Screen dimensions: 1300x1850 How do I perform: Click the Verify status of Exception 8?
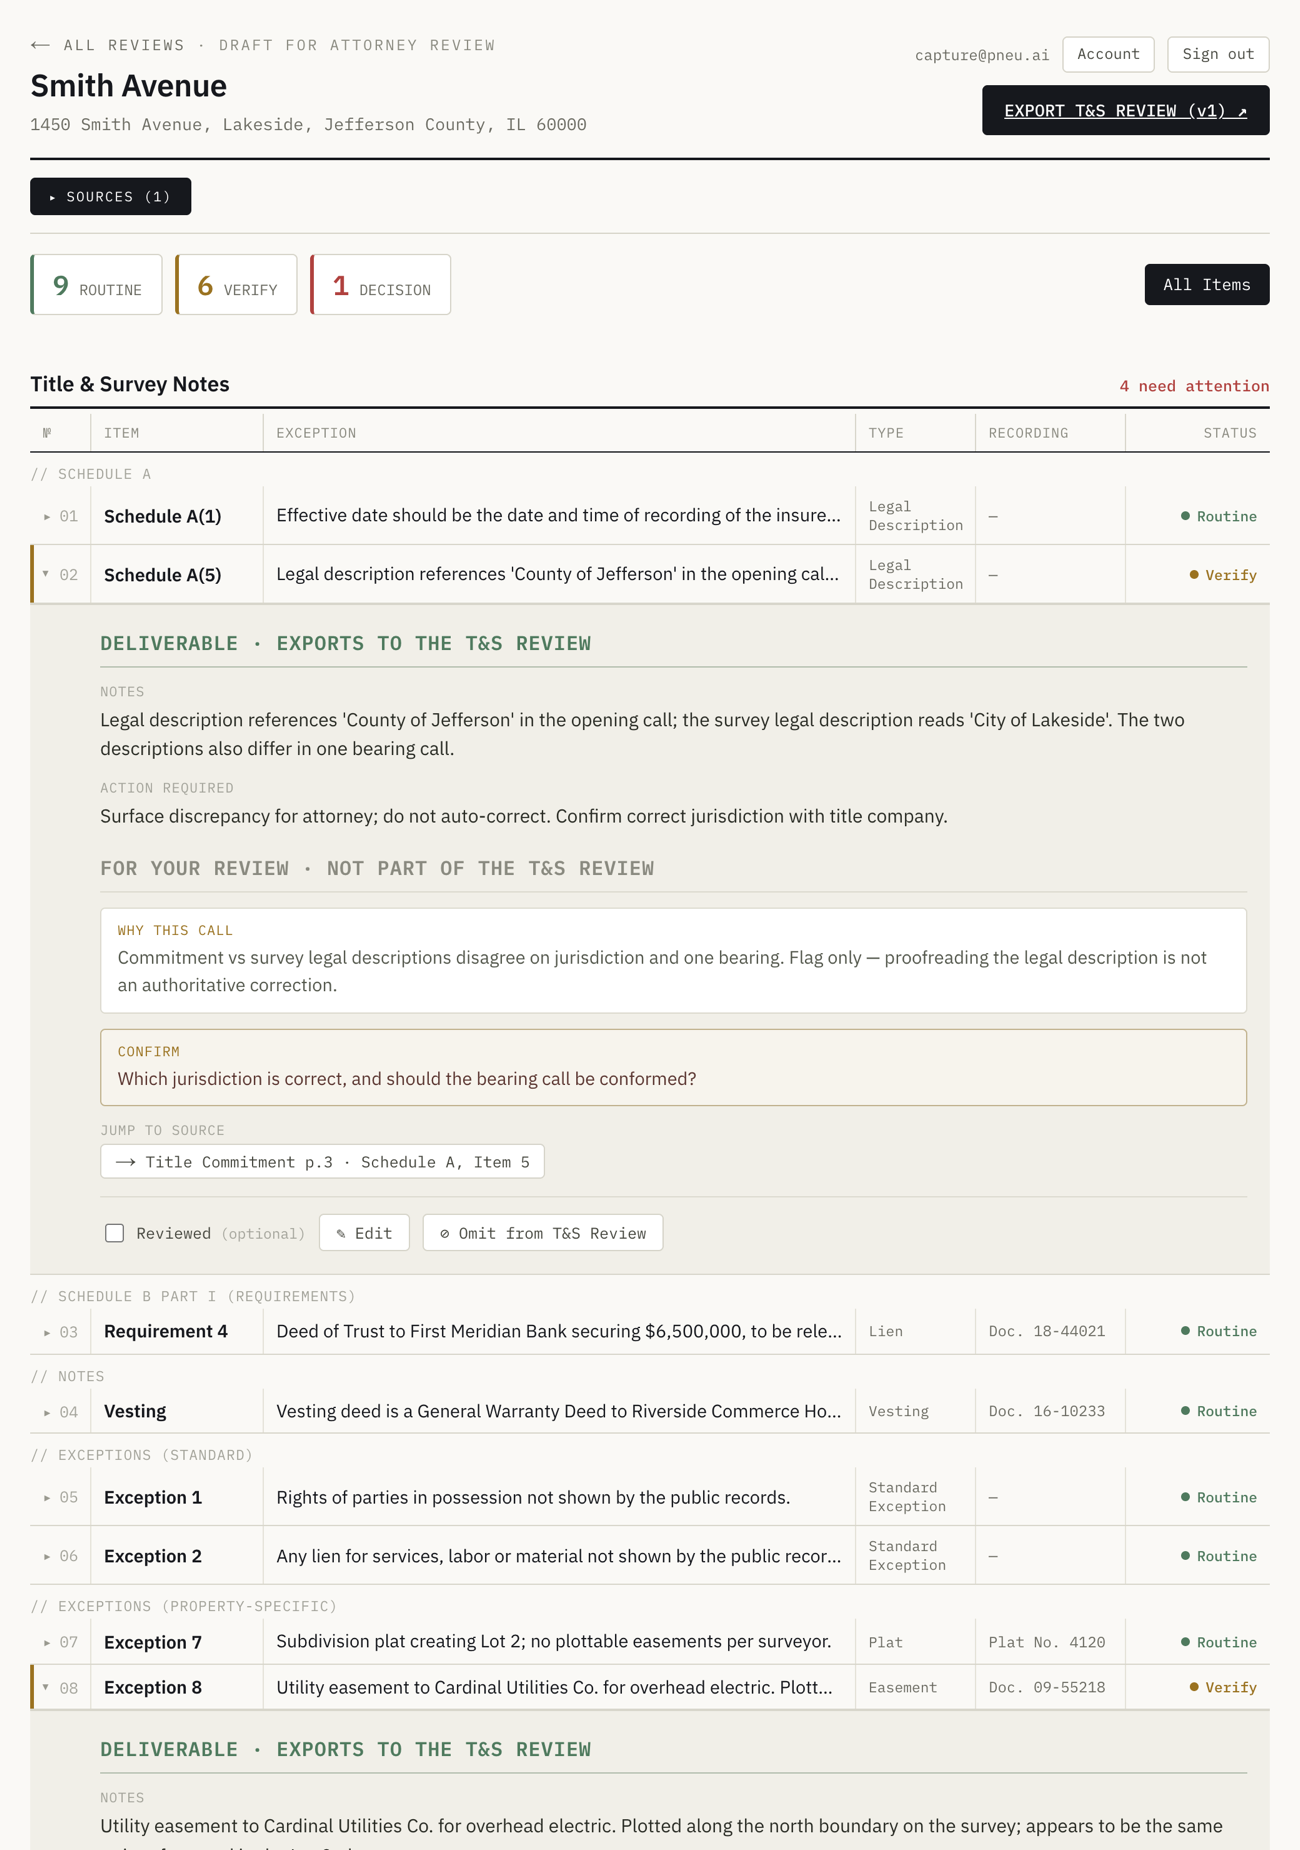coord(1223,1687)
